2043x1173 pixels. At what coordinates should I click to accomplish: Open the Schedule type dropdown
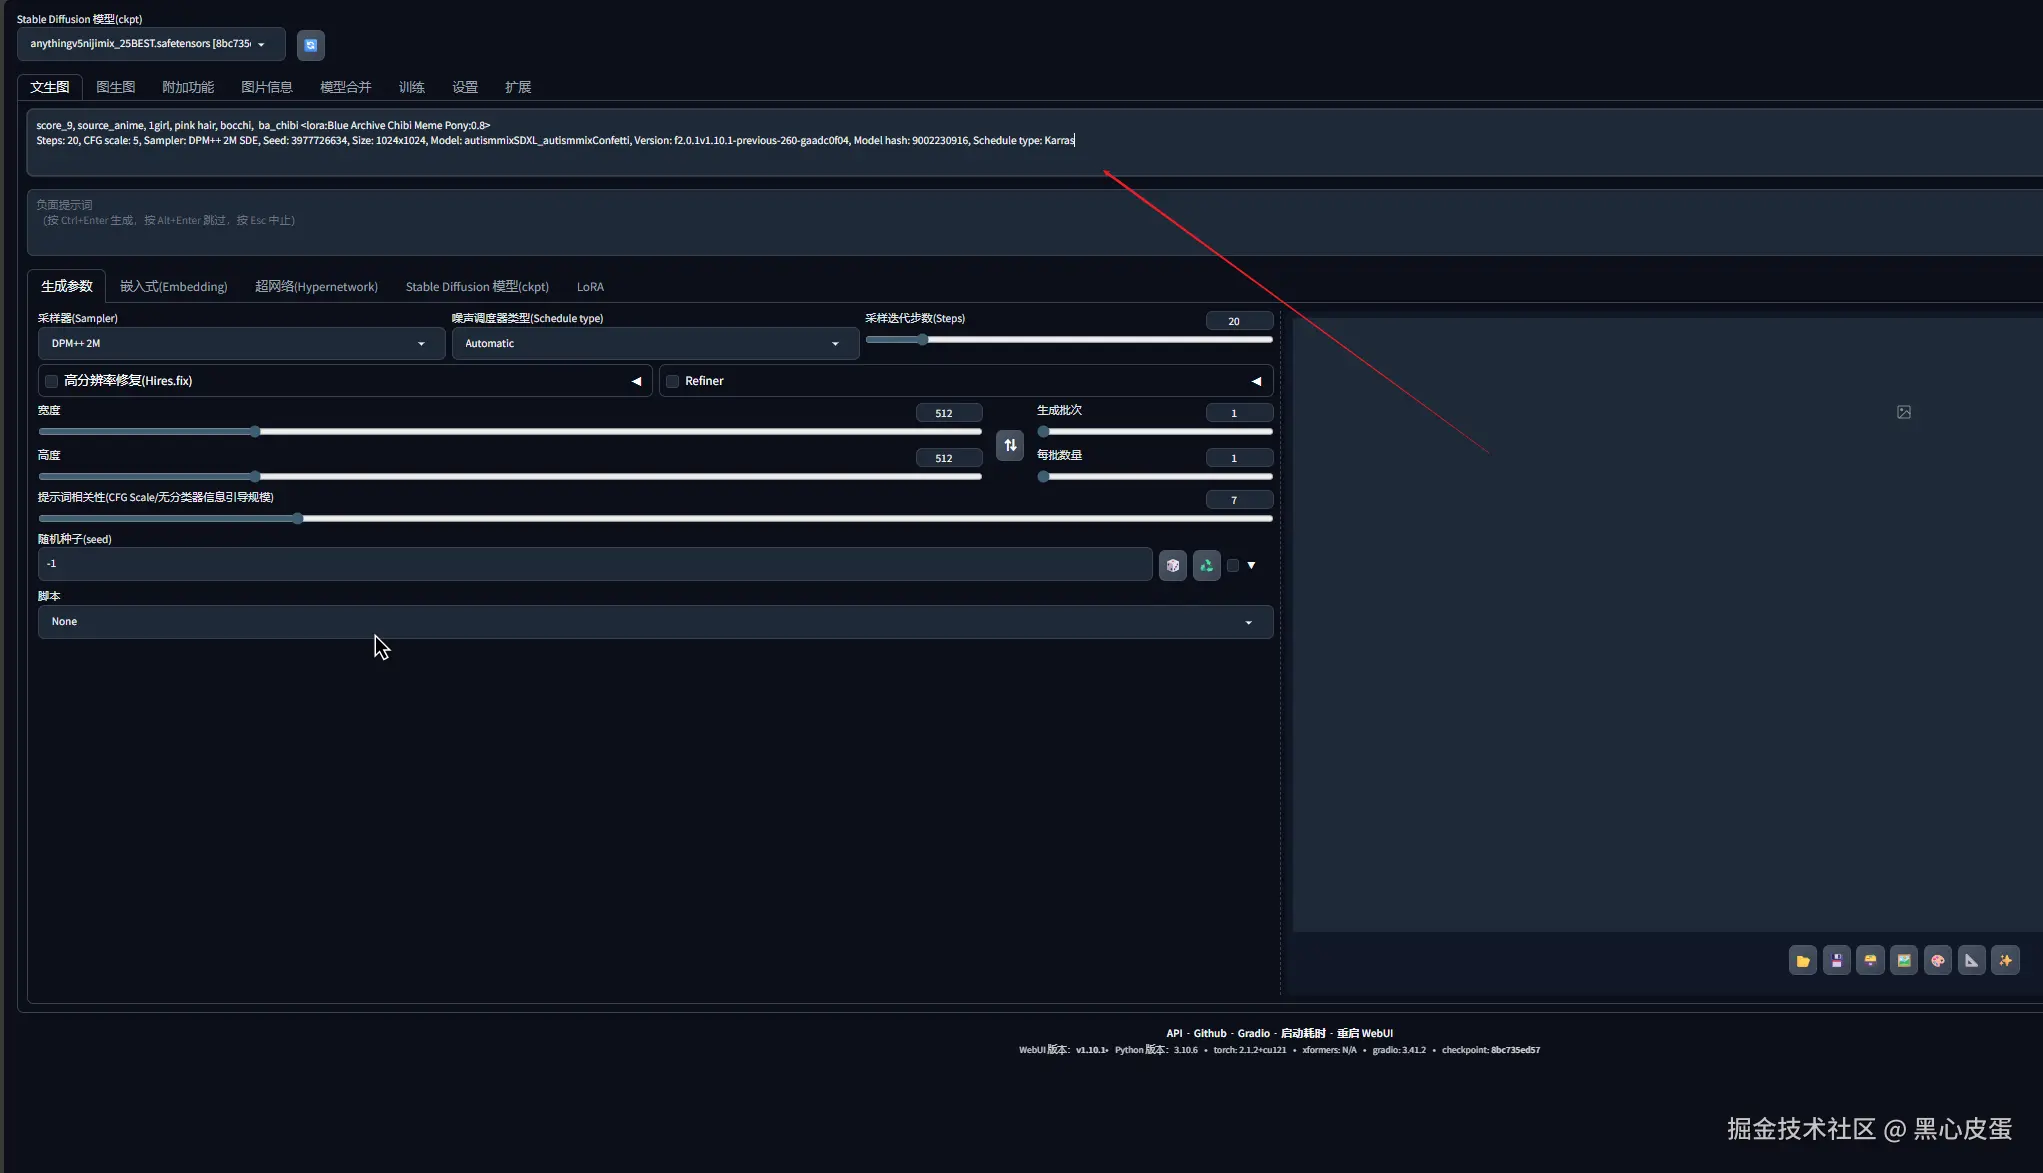pos(654,344)
